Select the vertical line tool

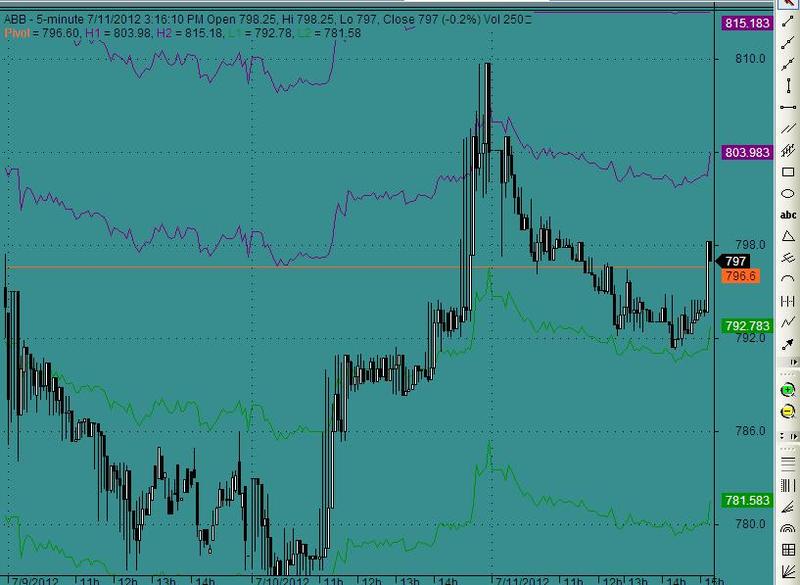pyautogui.click(x=788, y=86)
